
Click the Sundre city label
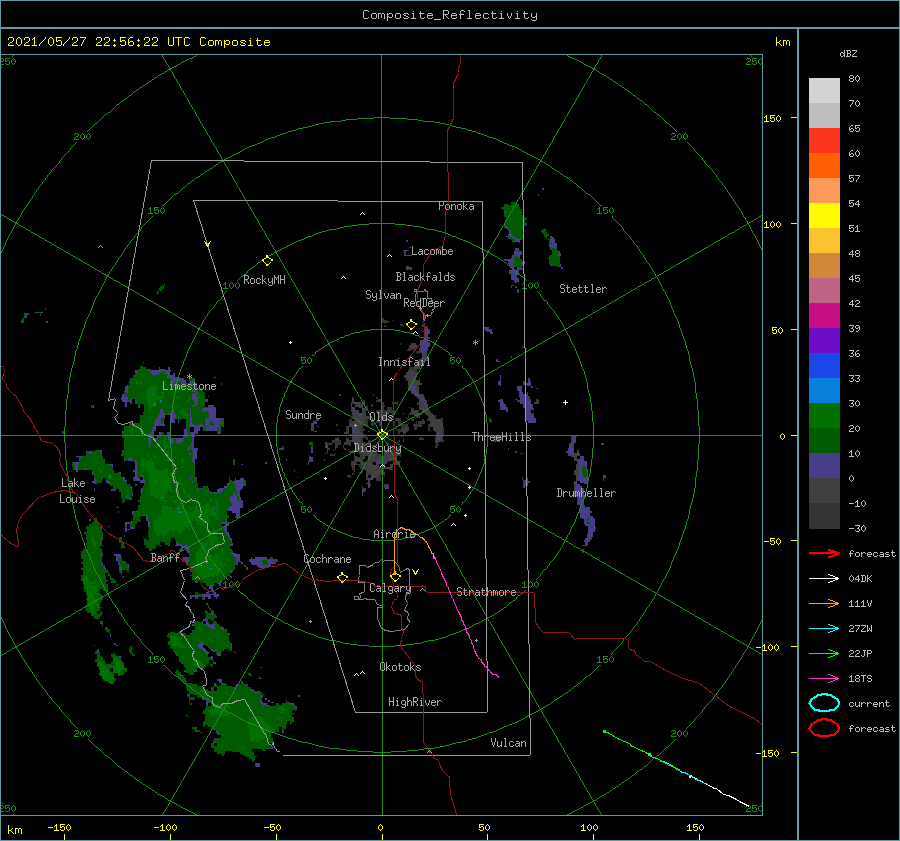point(303,414)
